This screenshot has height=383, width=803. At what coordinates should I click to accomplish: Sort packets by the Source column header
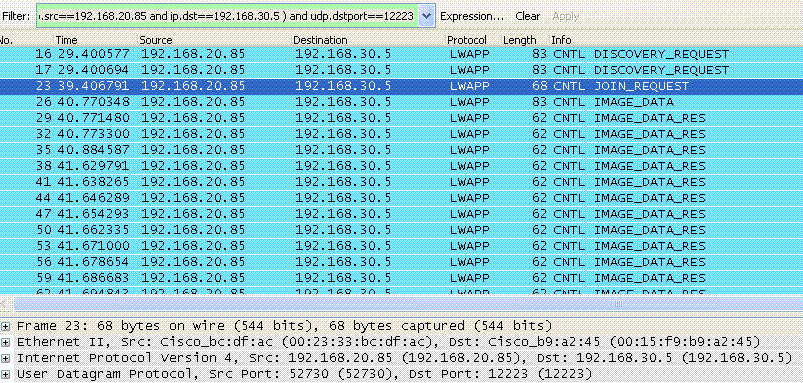pyautogui.click(x=156, y=40)
